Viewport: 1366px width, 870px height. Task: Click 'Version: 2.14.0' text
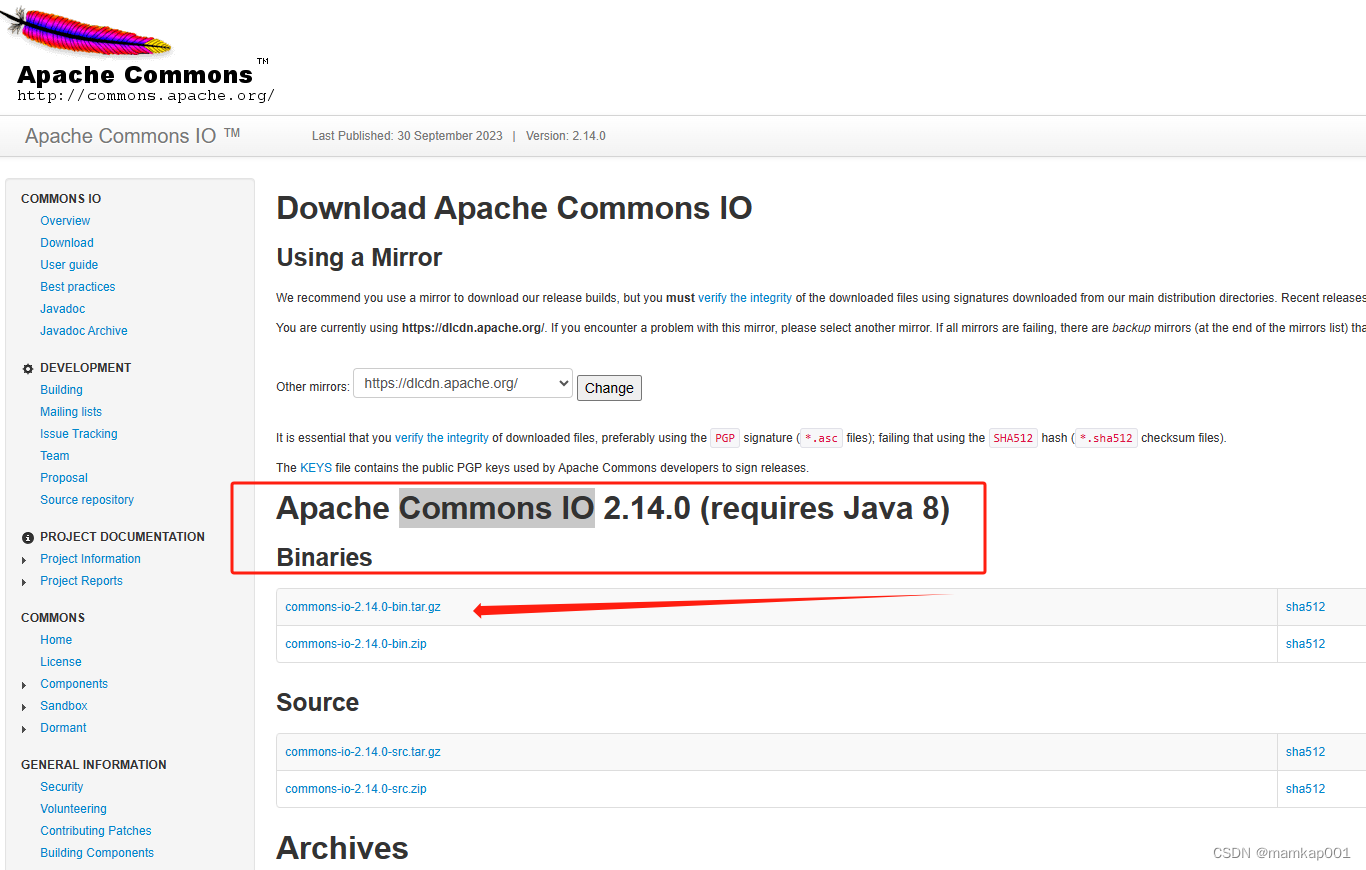(x=566, y=136)
